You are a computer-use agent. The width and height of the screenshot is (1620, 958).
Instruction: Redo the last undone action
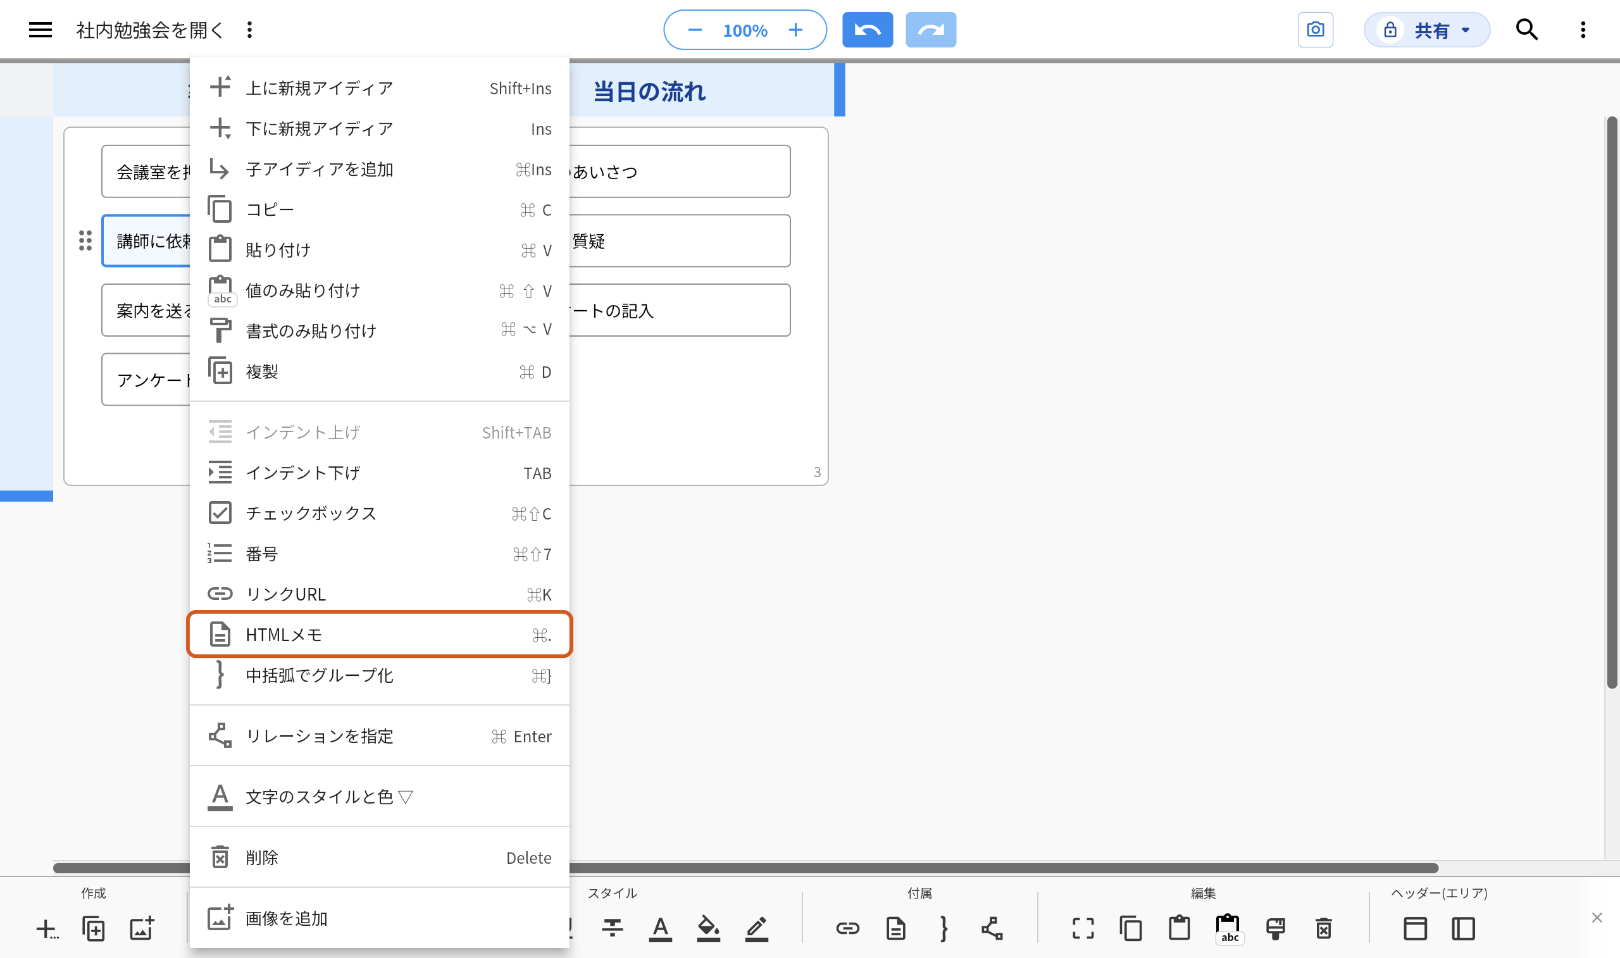point(931,30)
